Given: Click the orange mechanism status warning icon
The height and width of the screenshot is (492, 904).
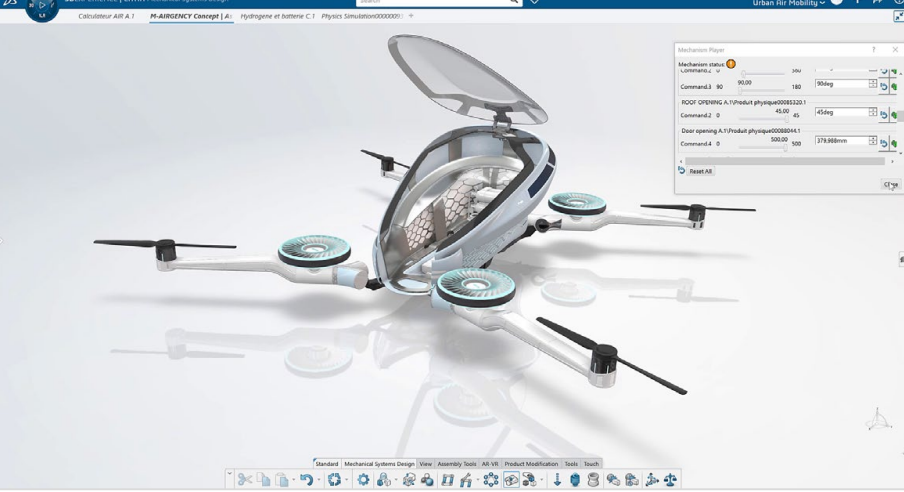Looking at the screenshot, I should click(x=731, y=64).
